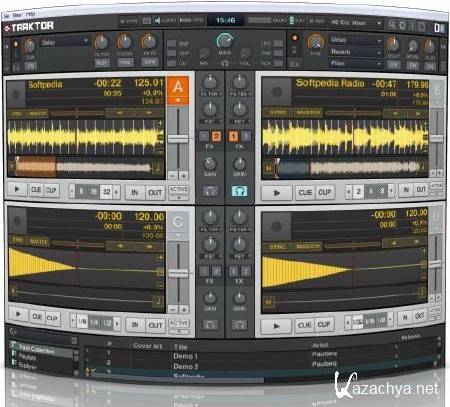The image size is (450, 407).
Task: Click the right FX unit dry/wet knob
Action: tap(315, 42)
